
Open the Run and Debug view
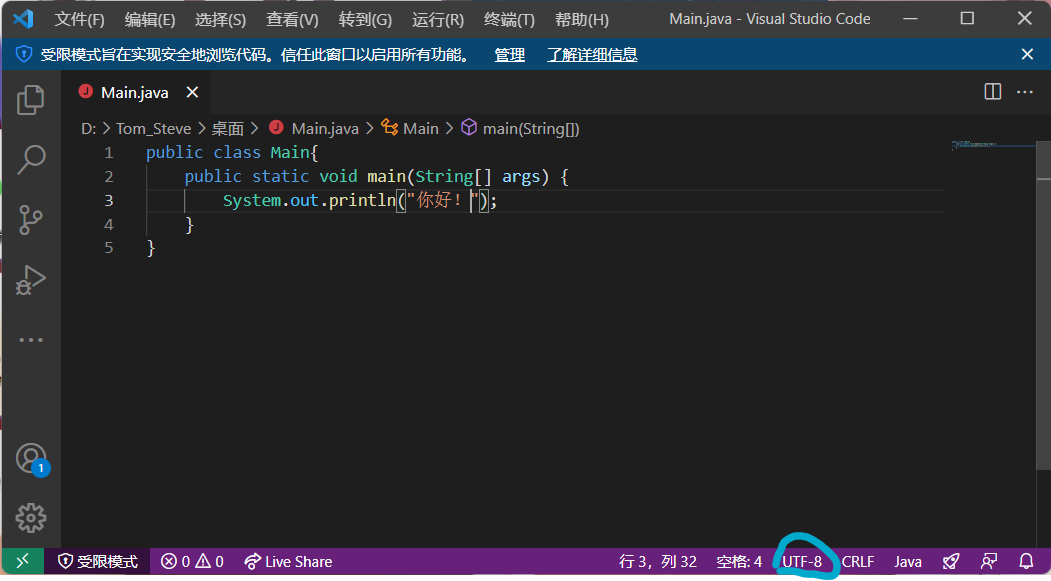[x=30, y=280]
